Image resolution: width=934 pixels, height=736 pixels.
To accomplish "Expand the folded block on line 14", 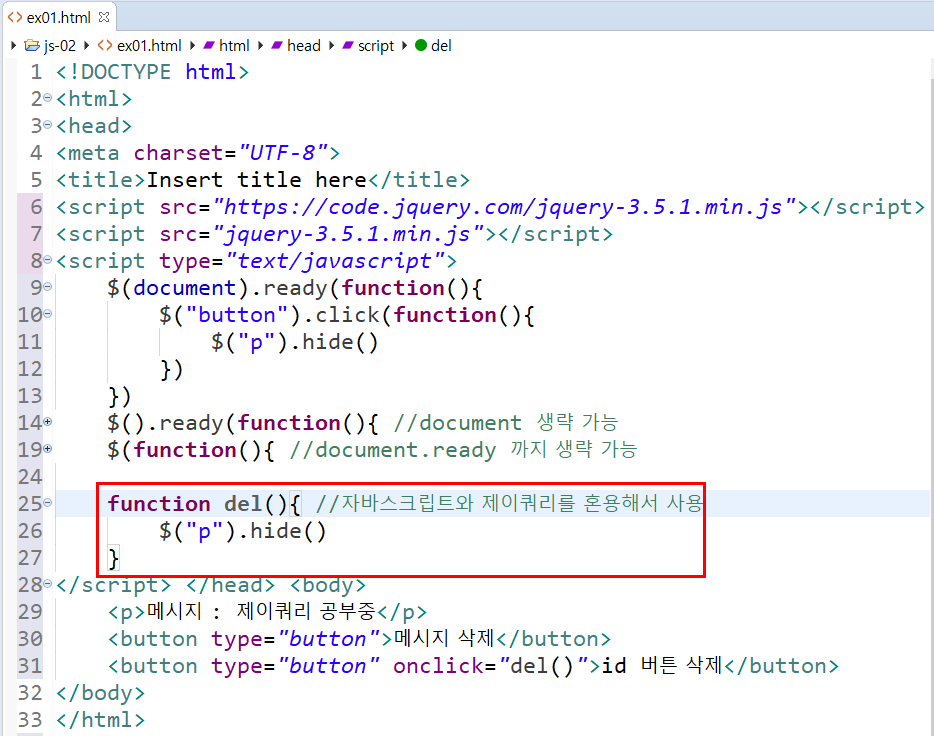I will (48, 422).
